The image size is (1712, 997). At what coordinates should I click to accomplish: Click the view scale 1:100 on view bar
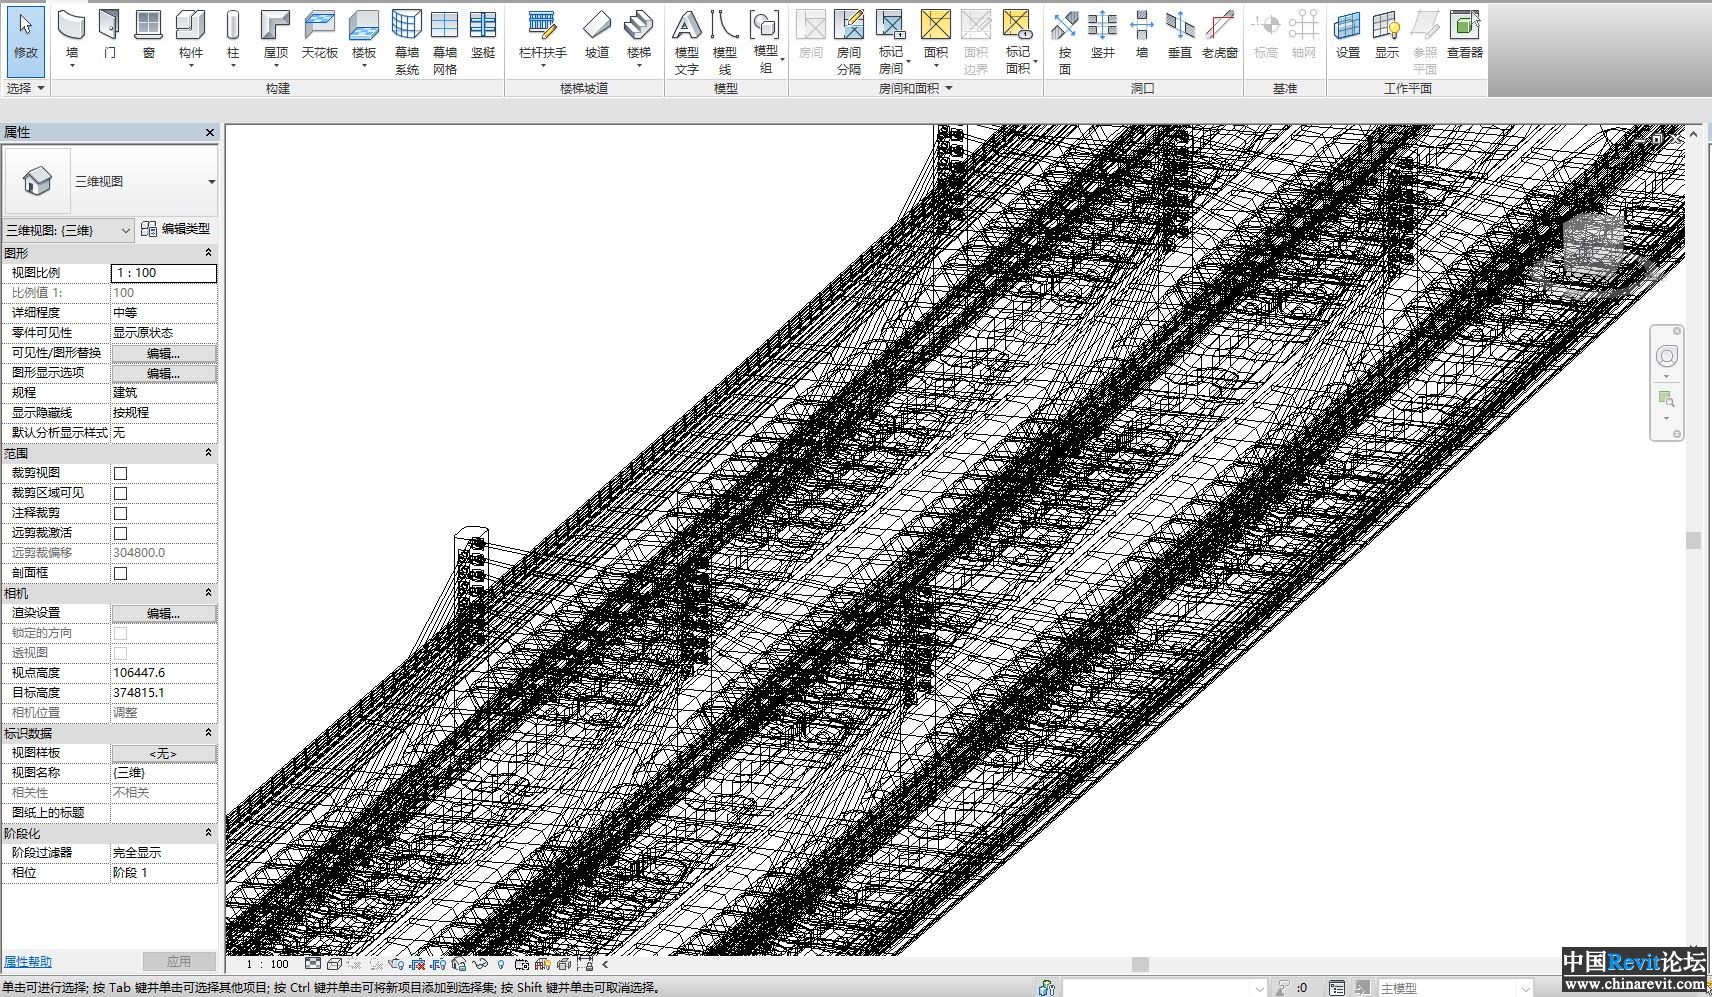(x=268, y=964)
